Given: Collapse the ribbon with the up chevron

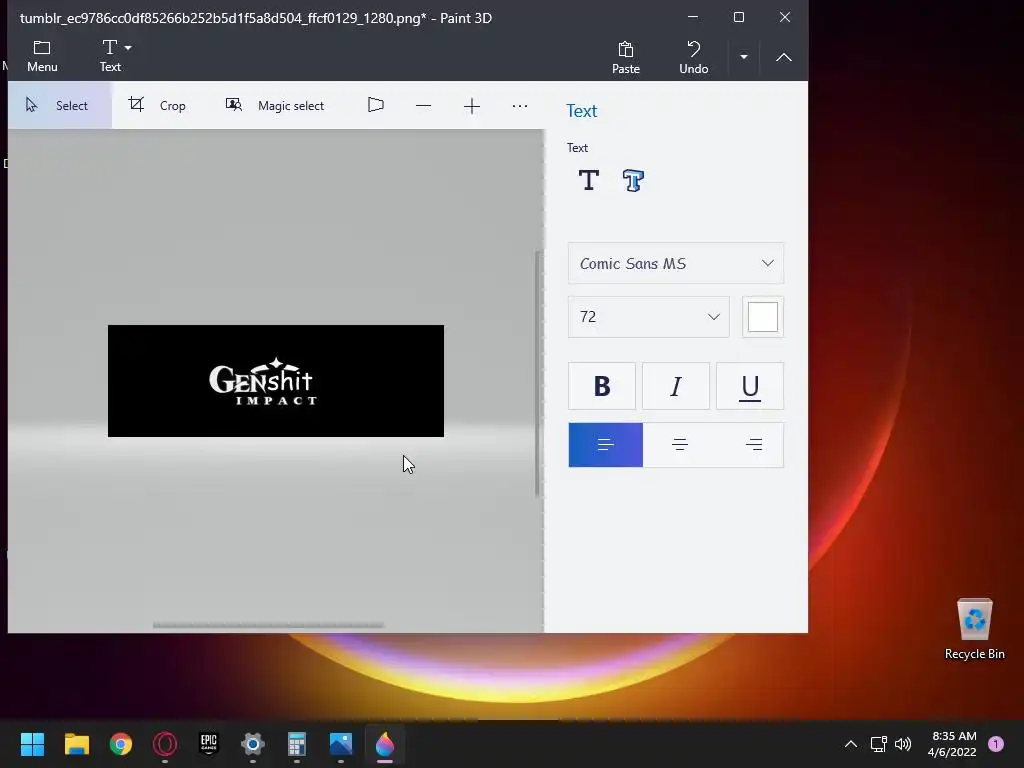Looking at the screenshot, I should [x=784, y=57].
